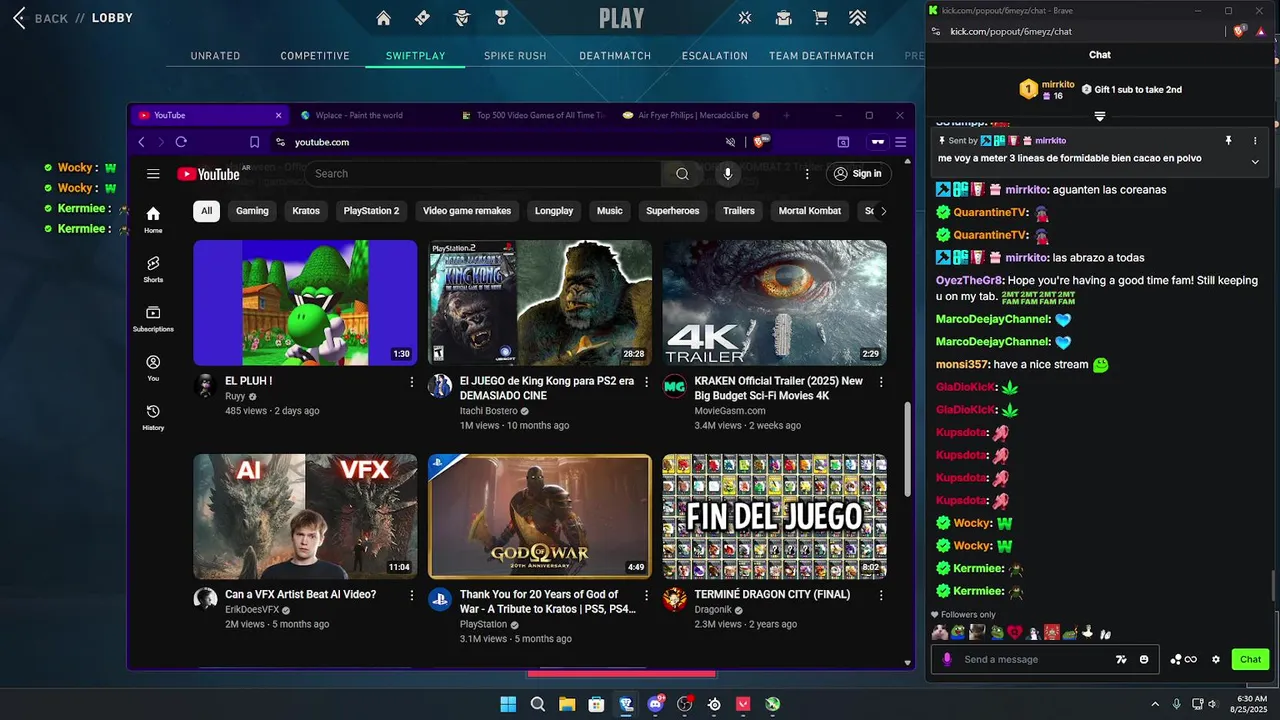Screen dimensions: 1280x720
Task: Open the You section in YouTube sidebar
Action: 153,368
